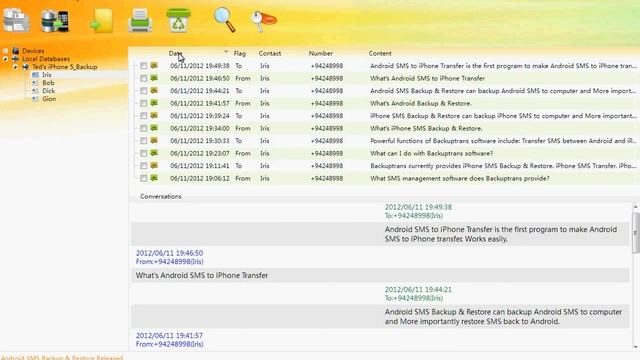This screenshot has height=360, width=640.
Task: Click the conversation scrollbar down arrow
Action: pyautogui.click(x=636, y=347)
